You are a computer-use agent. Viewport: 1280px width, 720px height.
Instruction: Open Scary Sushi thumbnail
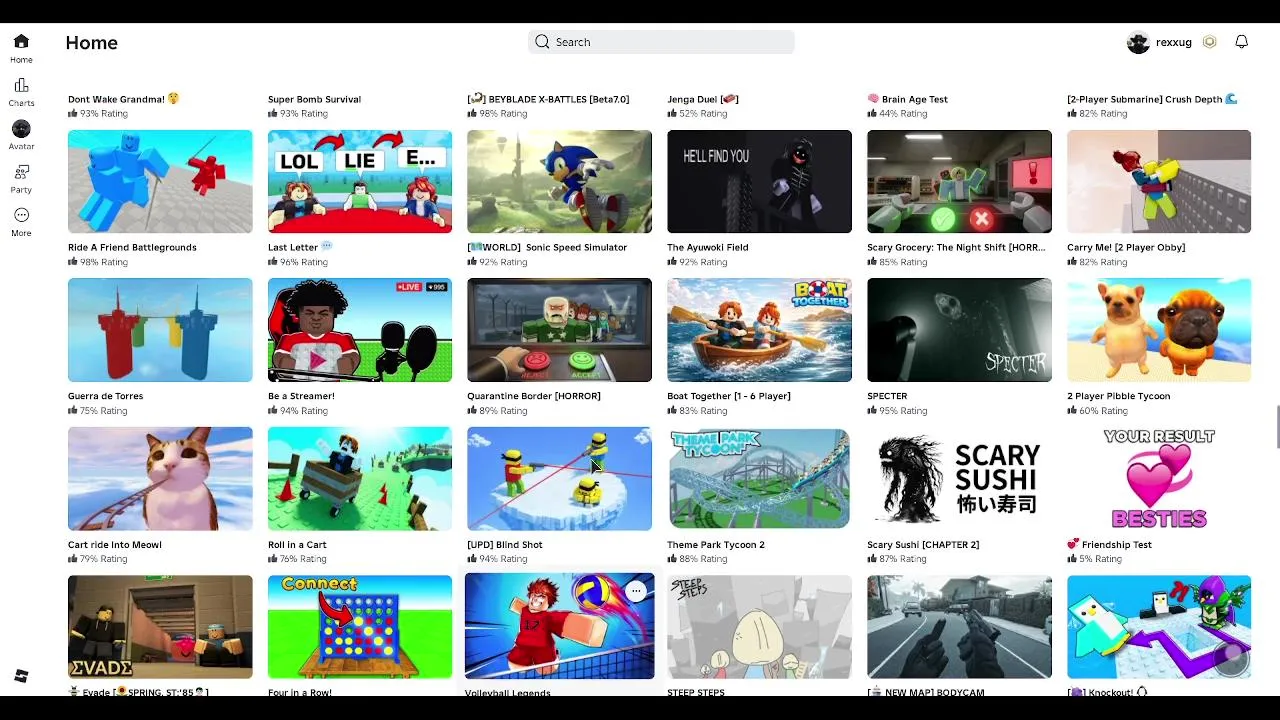(959, 478)
